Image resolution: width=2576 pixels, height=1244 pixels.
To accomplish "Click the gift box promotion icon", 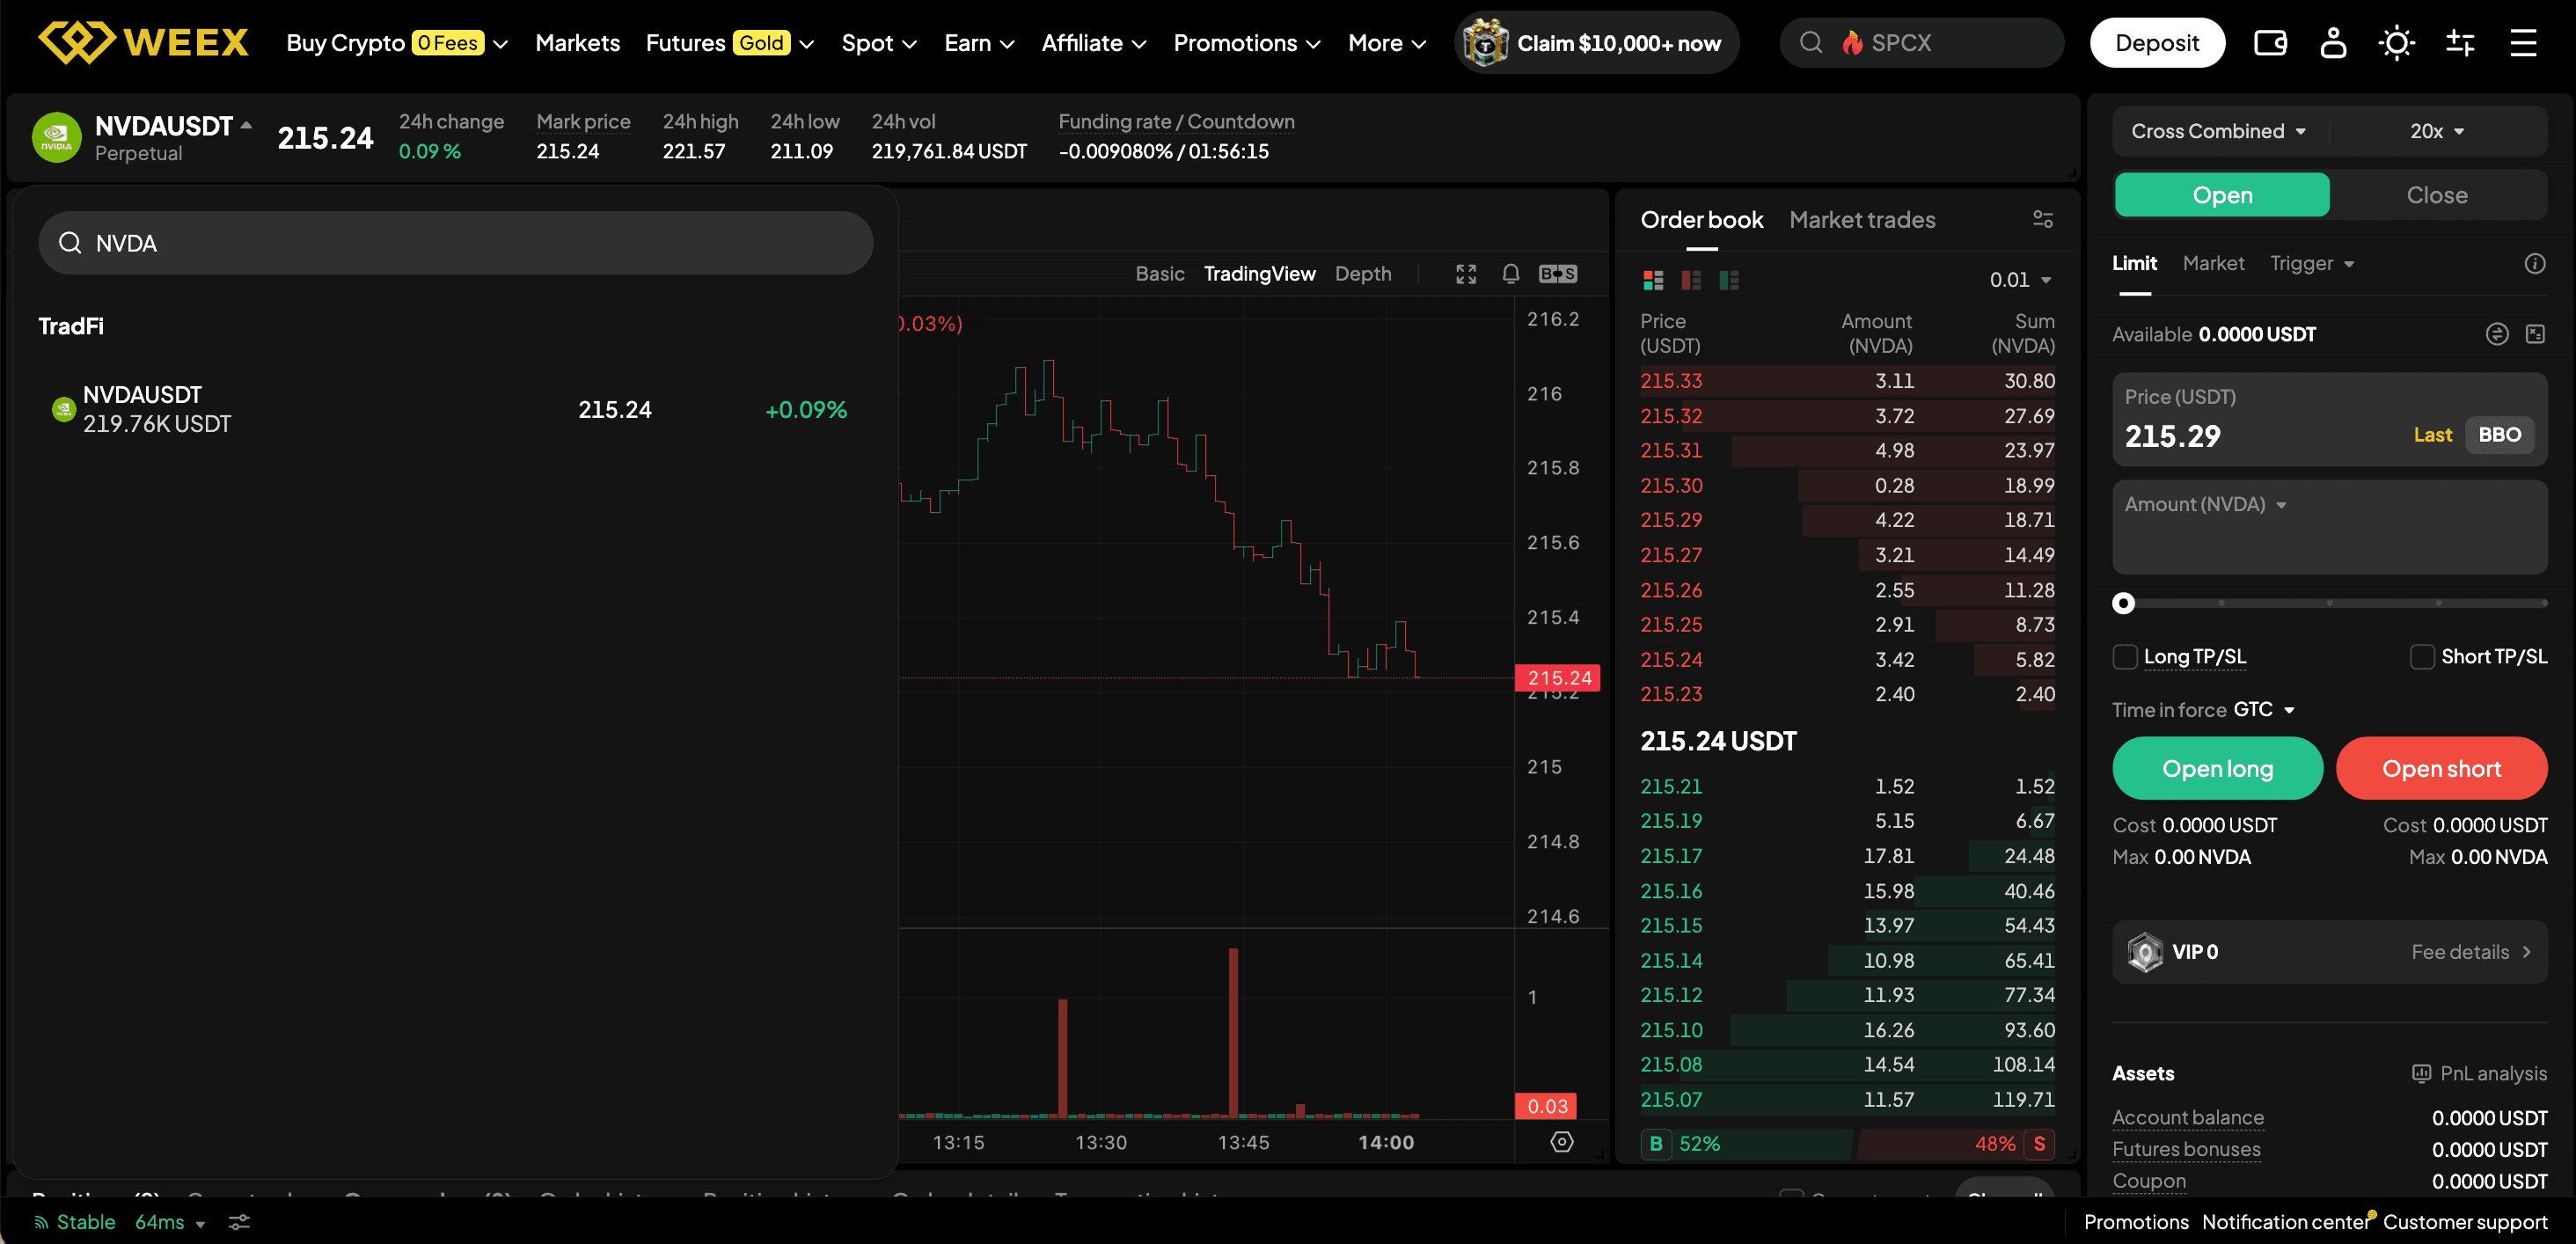I will click(1485, 43).
